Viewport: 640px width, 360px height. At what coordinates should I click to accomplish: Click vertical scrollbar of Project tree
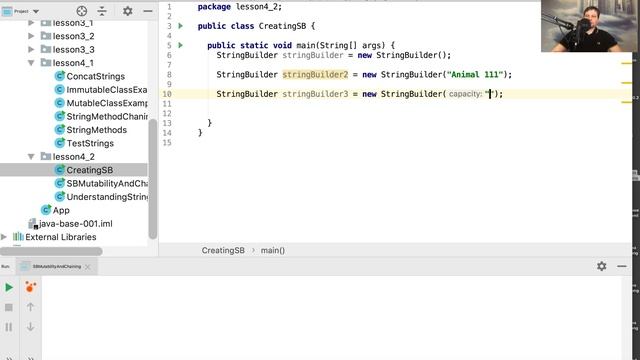[153, 179]
